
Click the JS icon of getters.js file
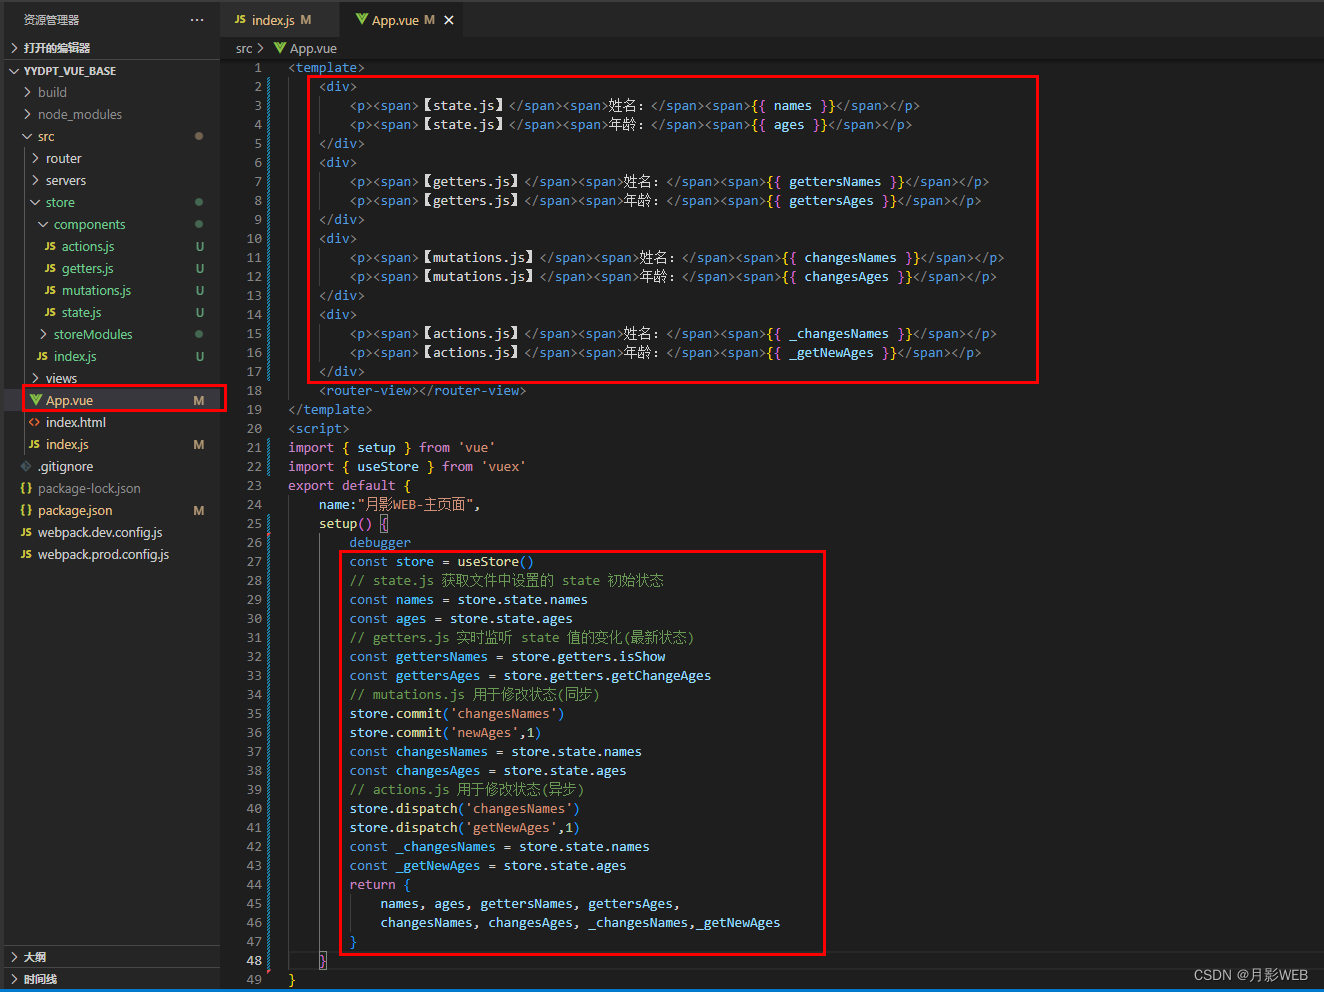point(50,269)
